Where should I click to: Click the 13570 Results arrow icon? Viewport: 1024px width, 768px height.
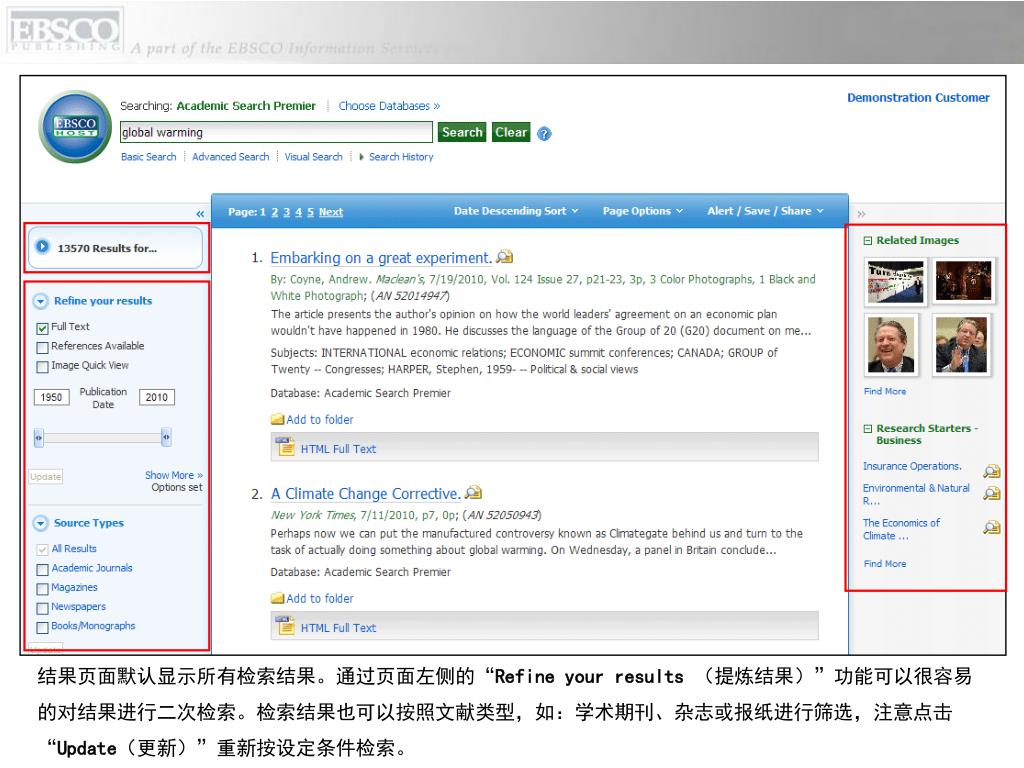pyautogui.click(x=42, y=247)
